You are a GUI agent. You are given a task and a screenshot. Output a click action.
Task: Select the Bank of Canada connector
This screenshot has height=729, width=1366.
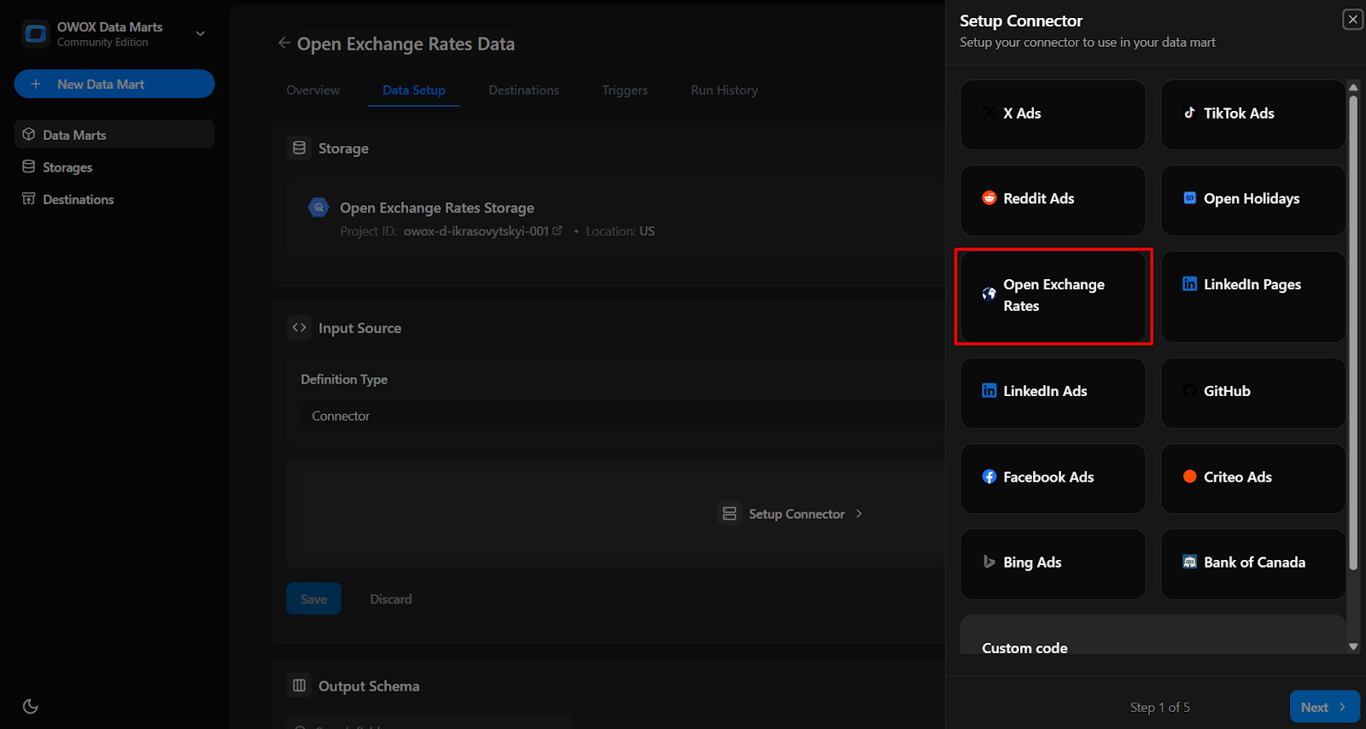pos(1253,563)
